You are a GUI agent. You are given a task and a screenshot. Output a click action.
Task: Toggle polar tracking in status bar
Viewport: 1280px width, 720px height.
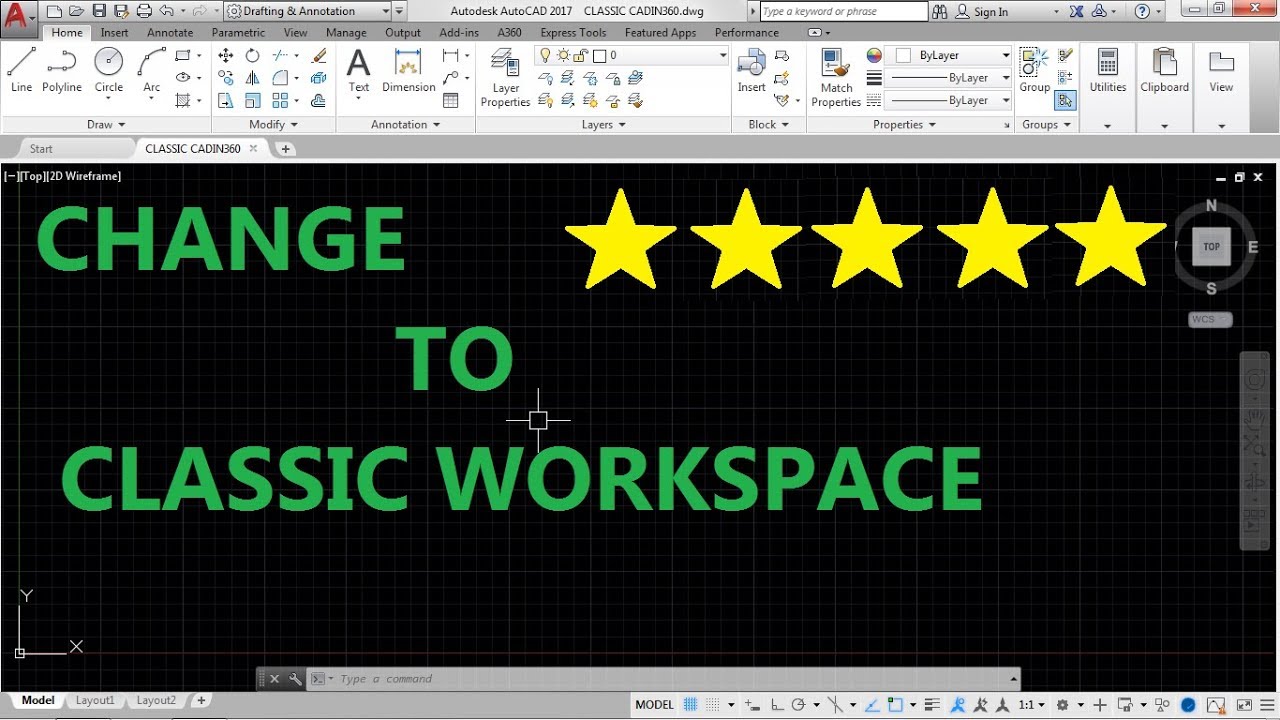tap(800, 704)
